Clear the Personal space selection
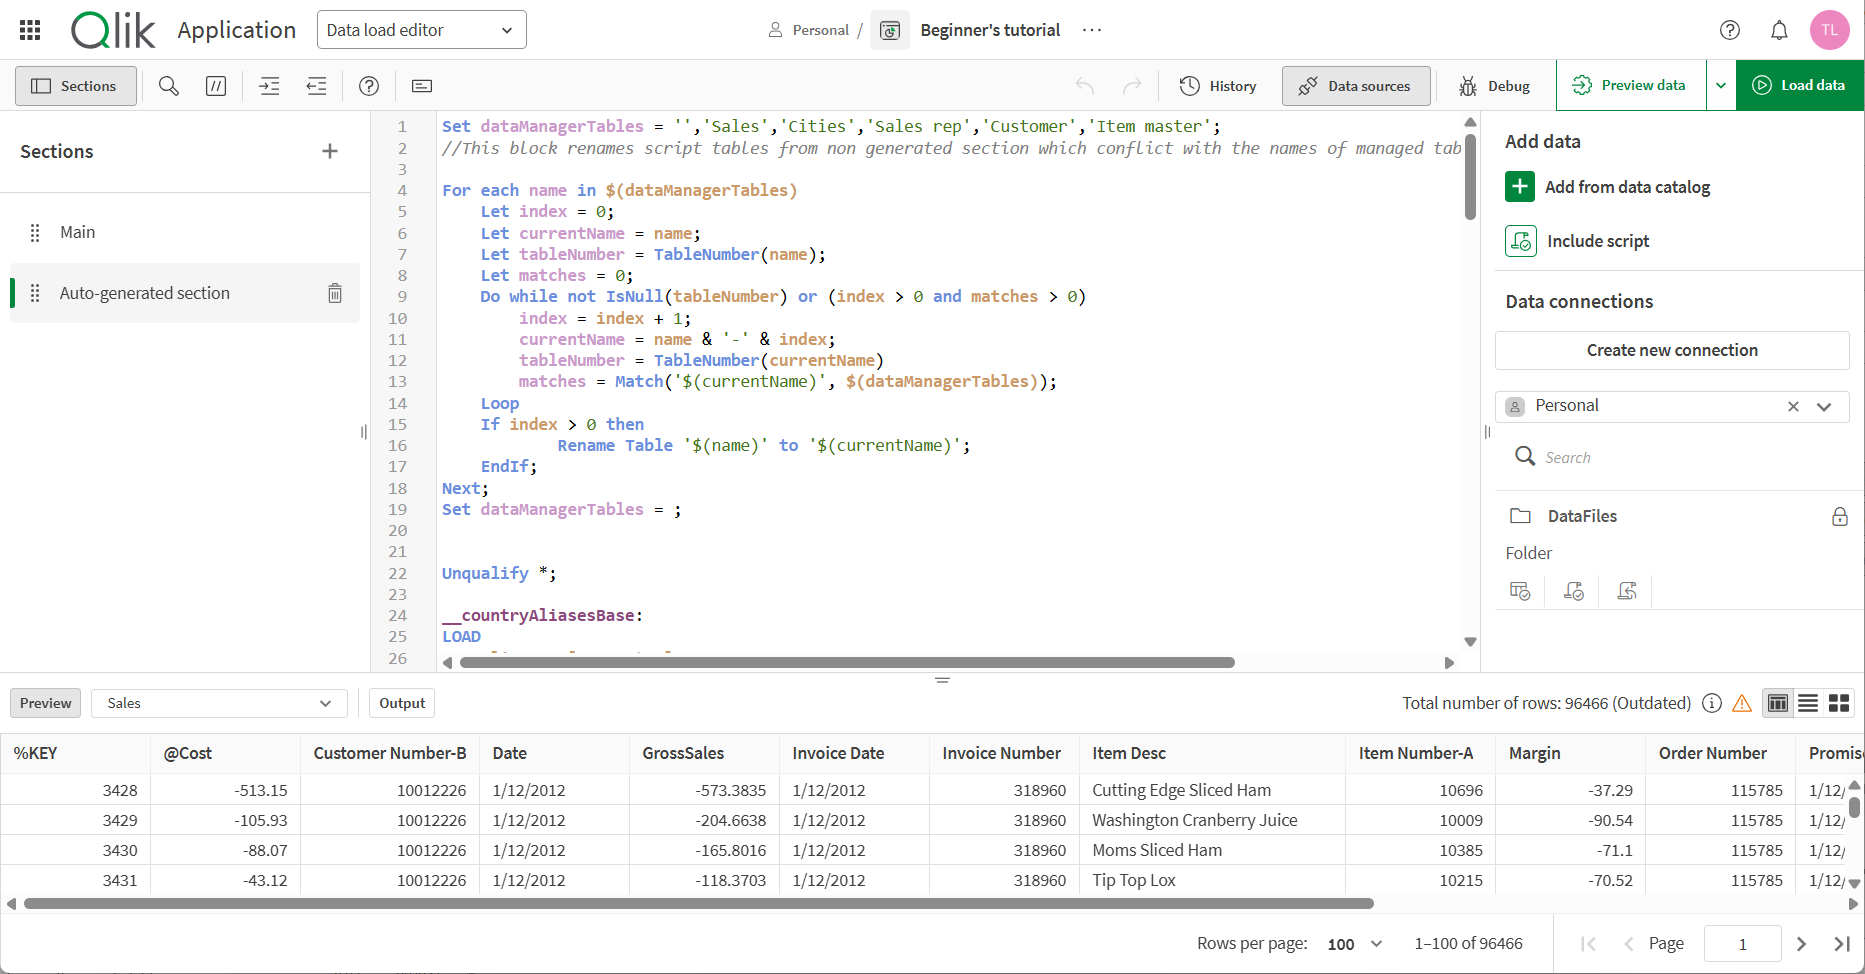1865x974 pixels. [x=1793, y=406]
